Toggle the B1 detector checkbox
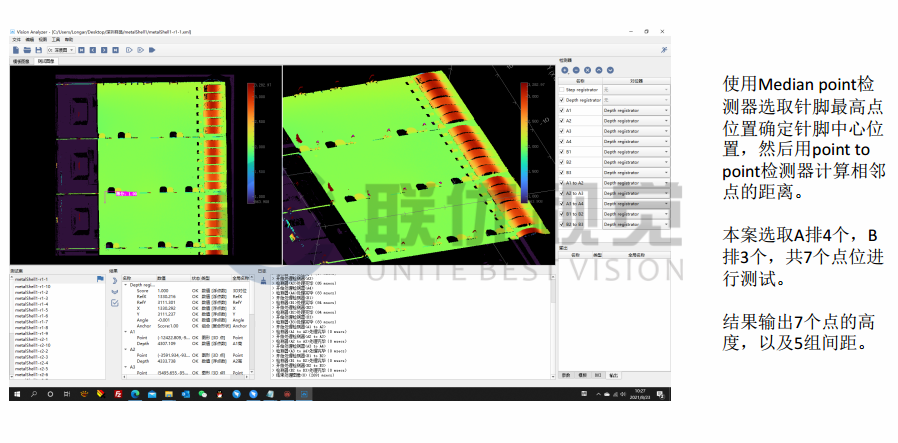This screenshot has width=898, height=443. tap(562, 152)
